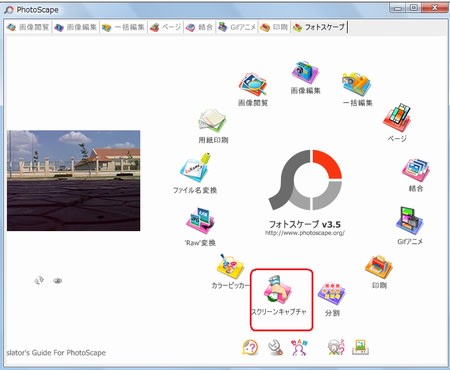The height and width of the screenshot is (370, 450).
Task: Switch to the Gifアニメ tab
Action: [237, 27]
